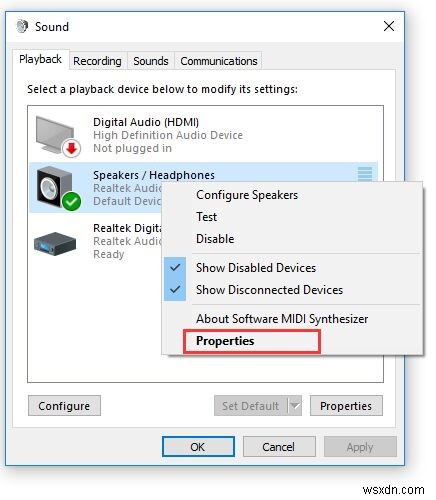Image resolution: width=436 pixels, height=500 pixels.
Task: Open the Communications tab
Action: (219, 61)
